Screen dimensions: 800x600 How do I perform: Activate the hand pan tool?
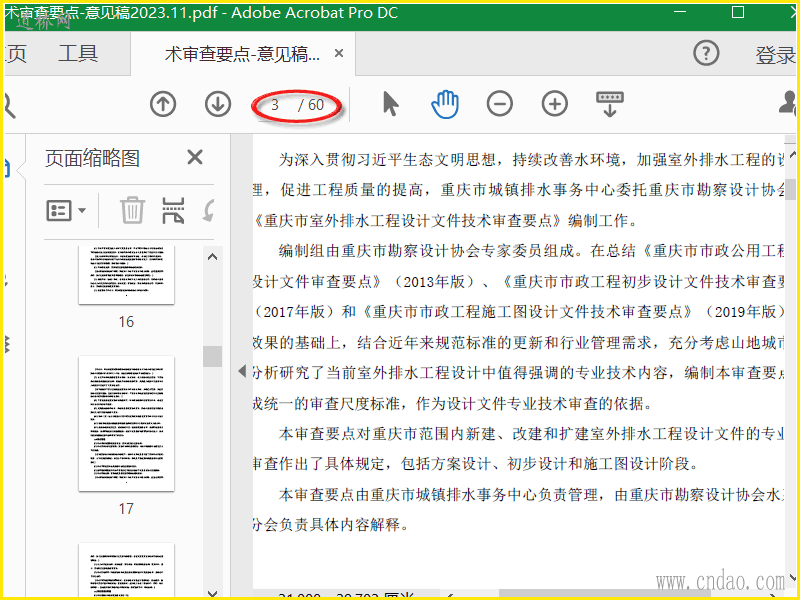click(445, 104)
